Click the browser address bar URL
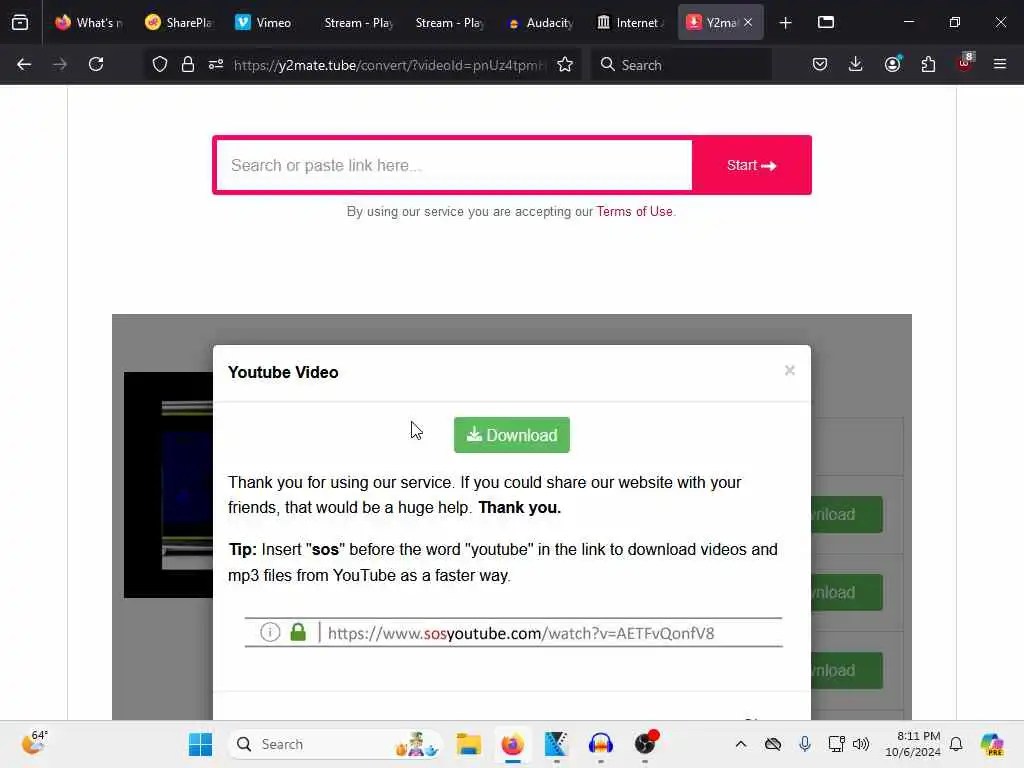This screenshot has height=768, width=1024. [389, 65]
